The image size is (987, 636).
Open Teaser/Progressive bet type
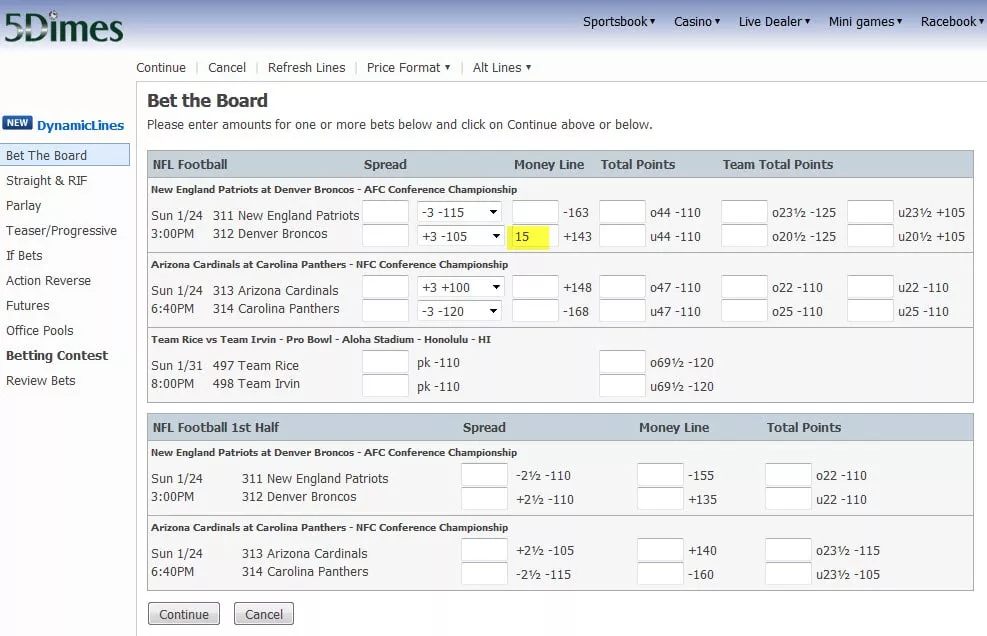pos(61,230)
